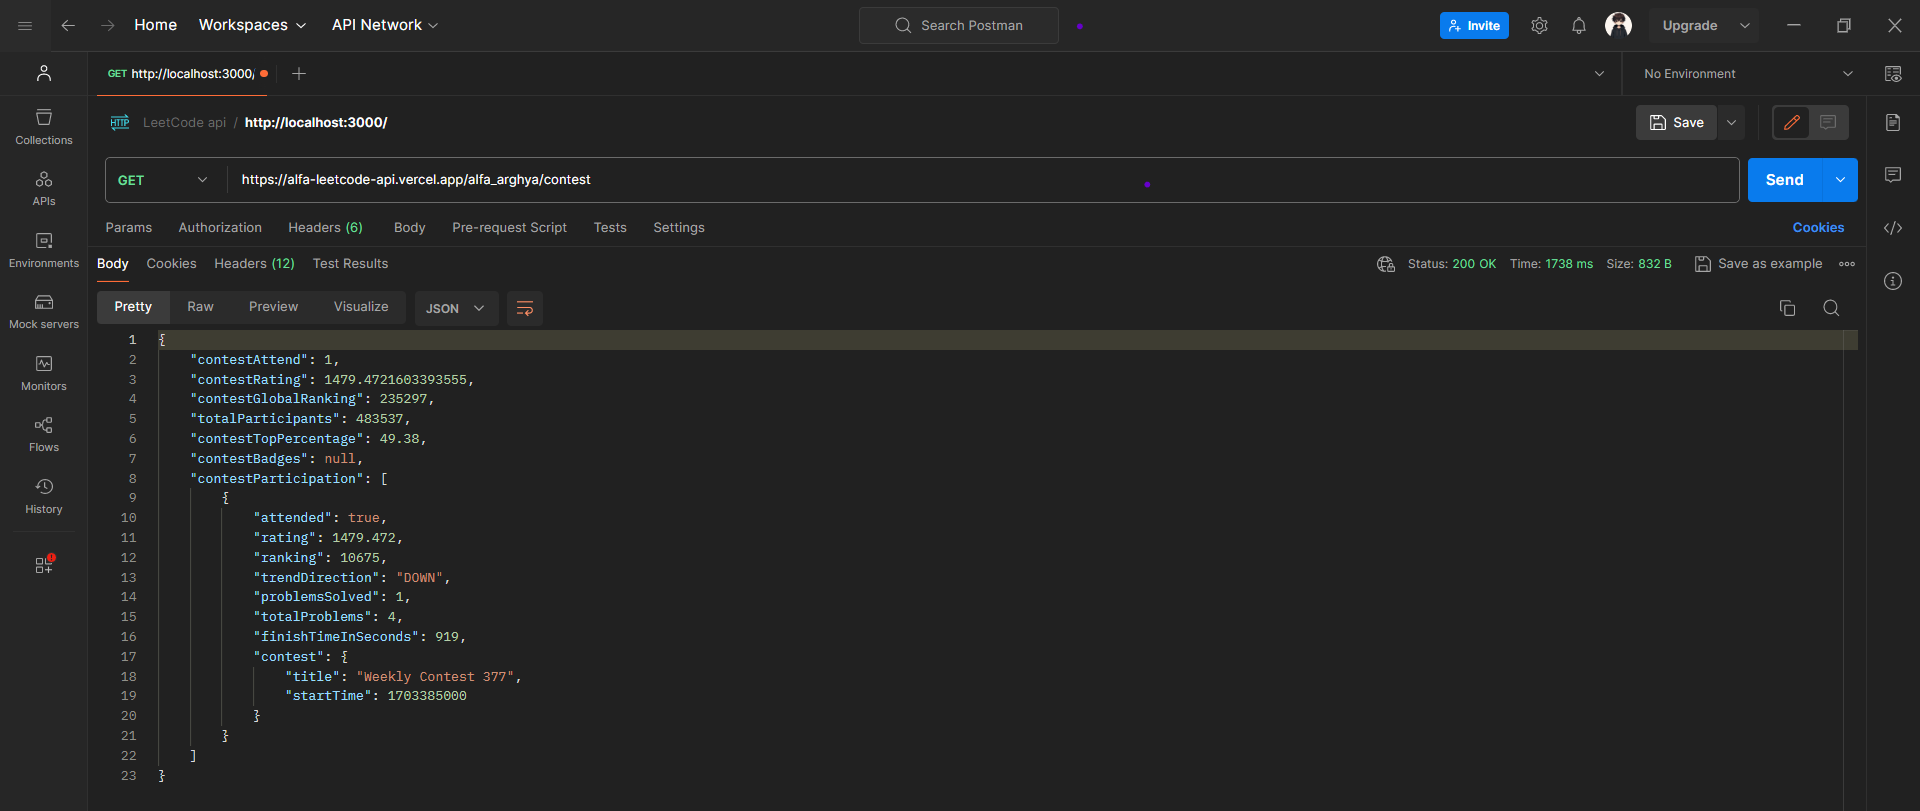The image size is (1920, 811).
Task: Open the History sidebar panel
Action: pos(44,496)
